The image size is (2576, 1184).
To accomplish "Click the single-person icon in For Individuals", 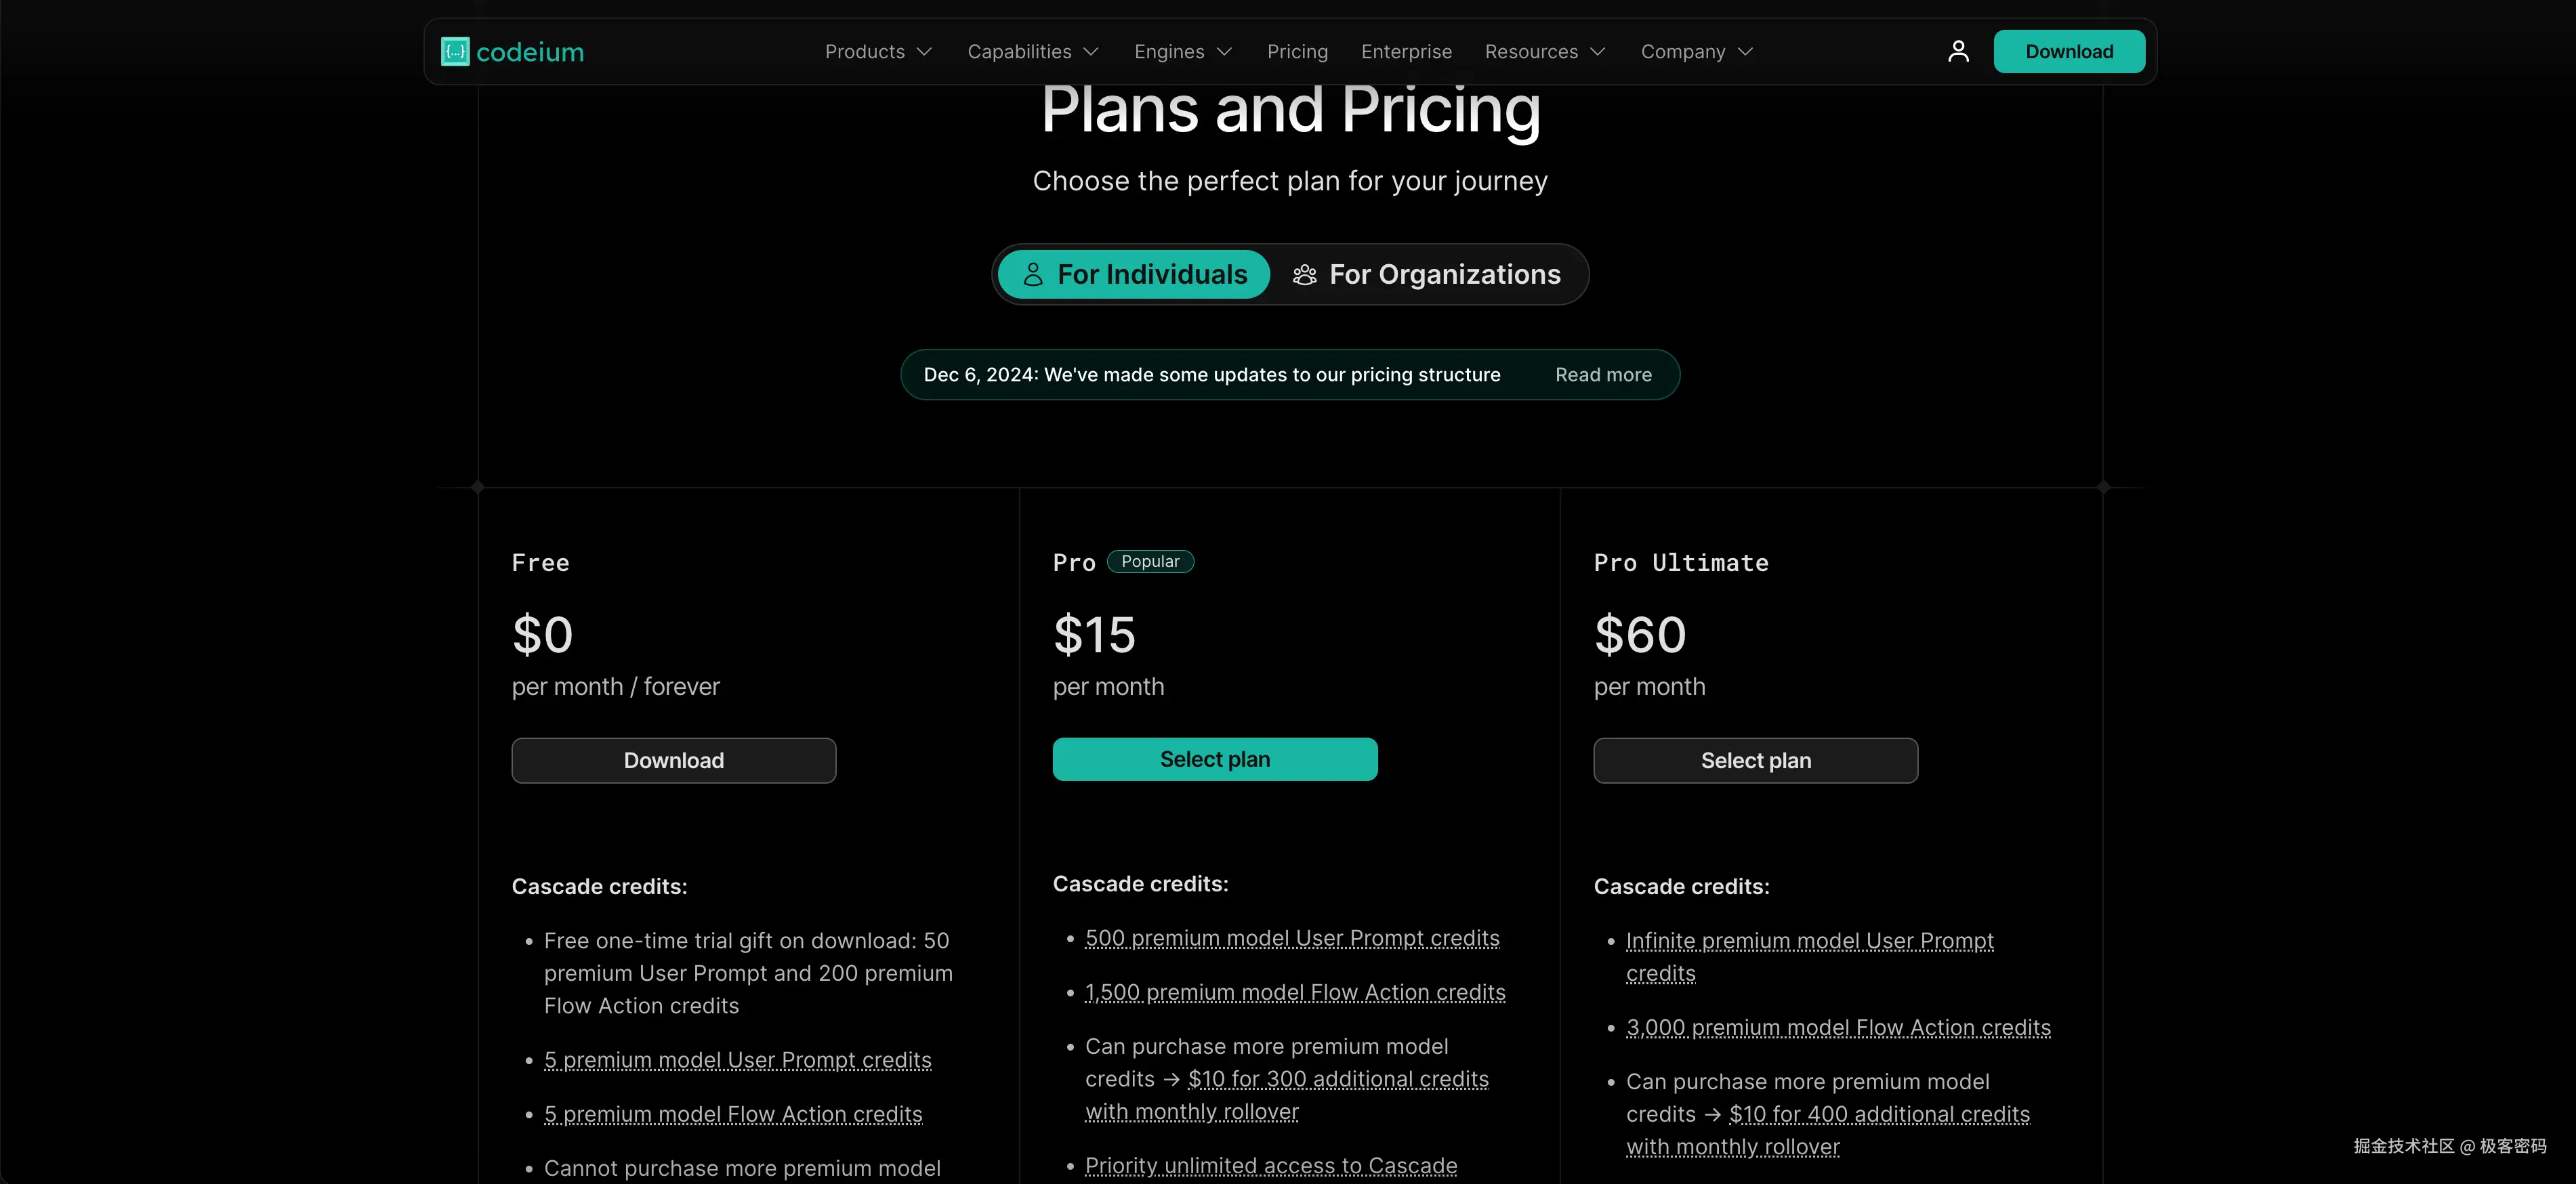I will 1033,275.
